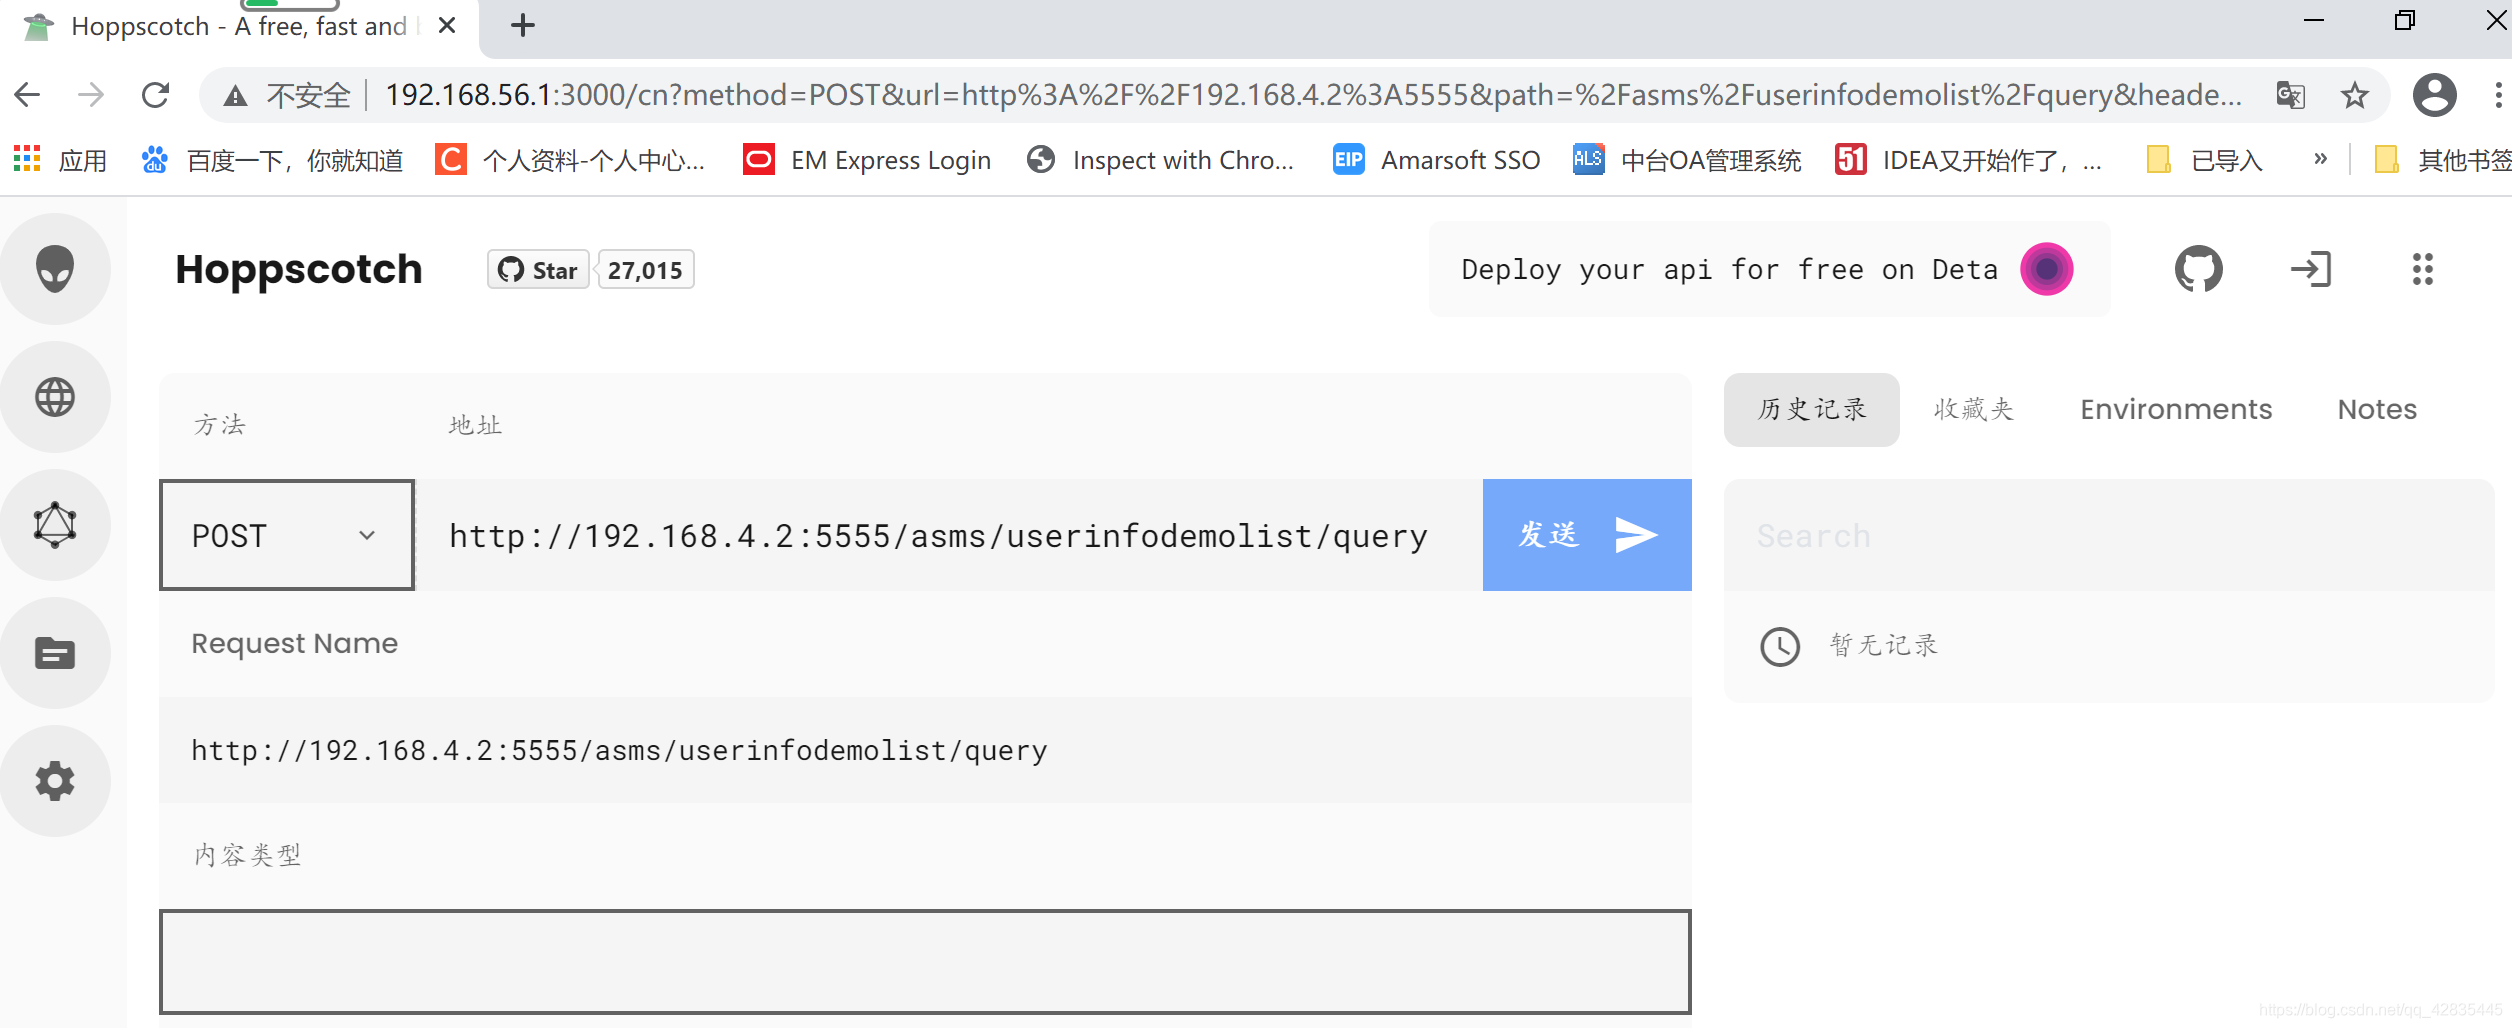
Task: Click the browser address bar URL
Action: tap(1312, 95)
